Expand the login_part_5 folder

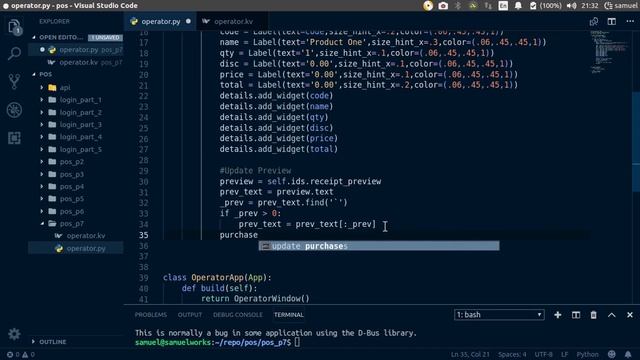tap(80, 149)
